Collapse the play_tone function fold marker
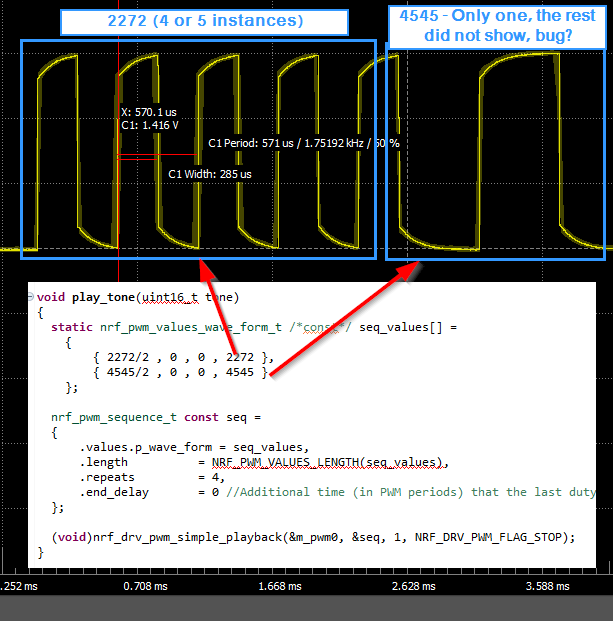 click(x=30, y=296)
